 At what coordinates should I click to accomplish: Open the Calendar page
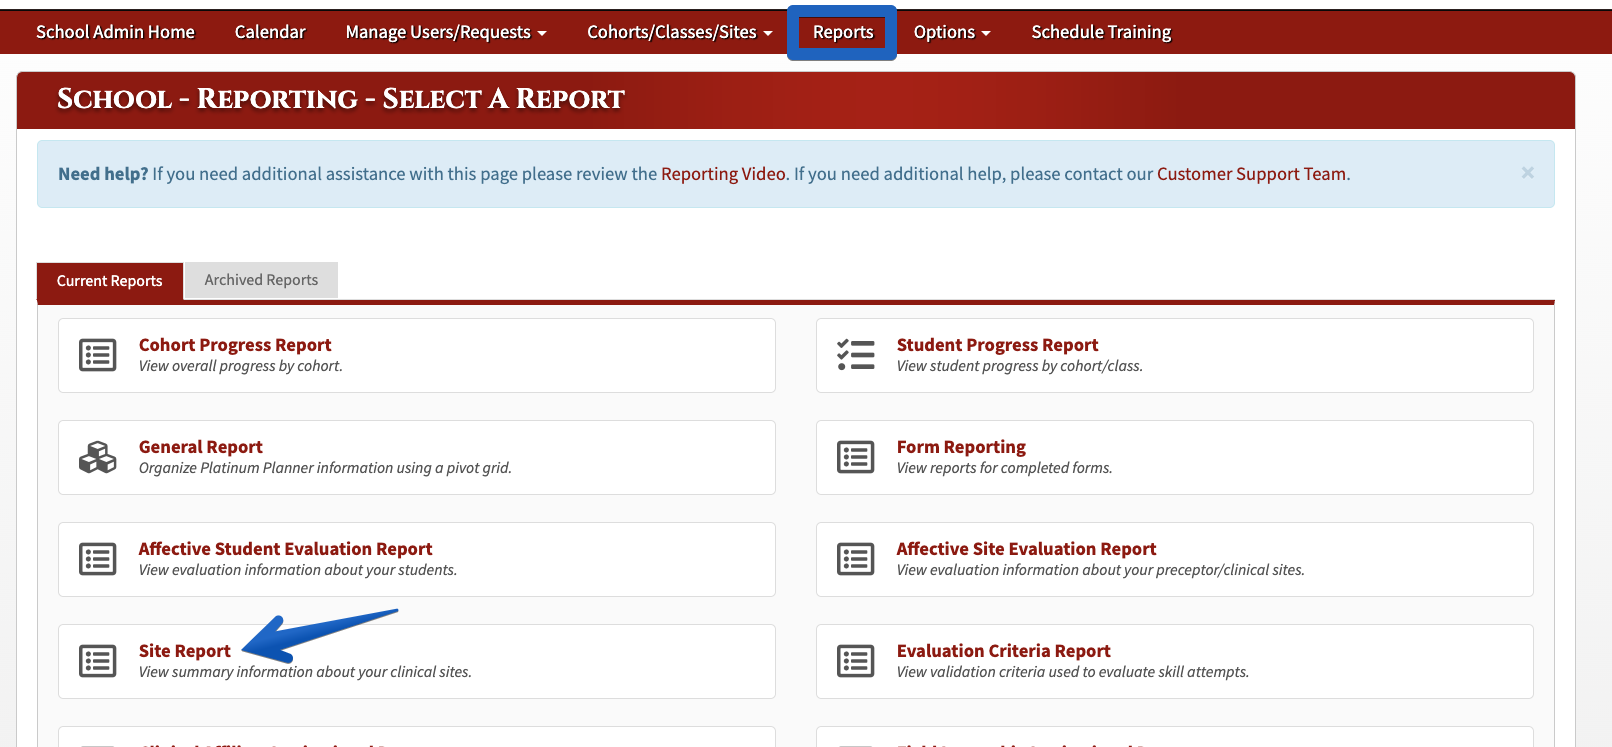tap(270, 32)
